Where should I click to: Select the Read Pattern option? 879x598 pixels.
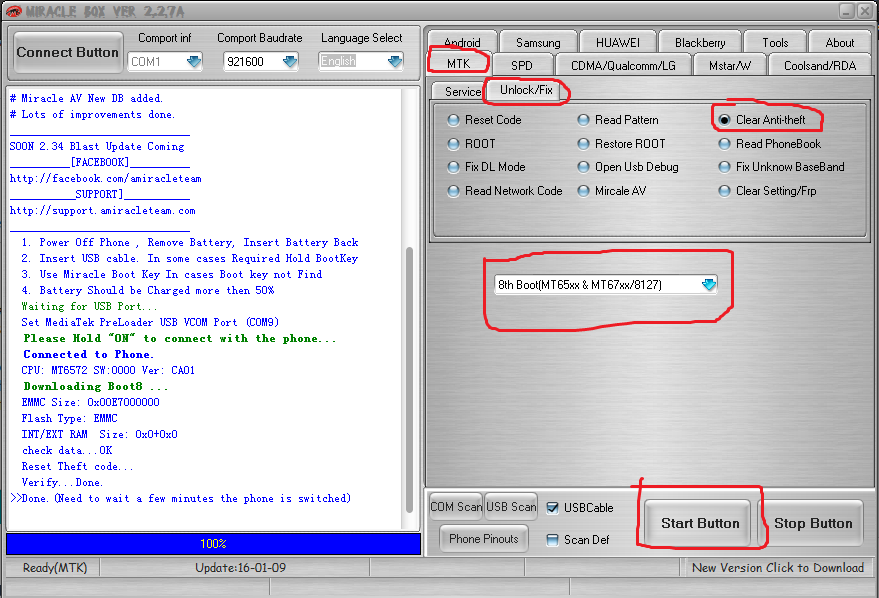pyautogui.click(x=583, y=120)
